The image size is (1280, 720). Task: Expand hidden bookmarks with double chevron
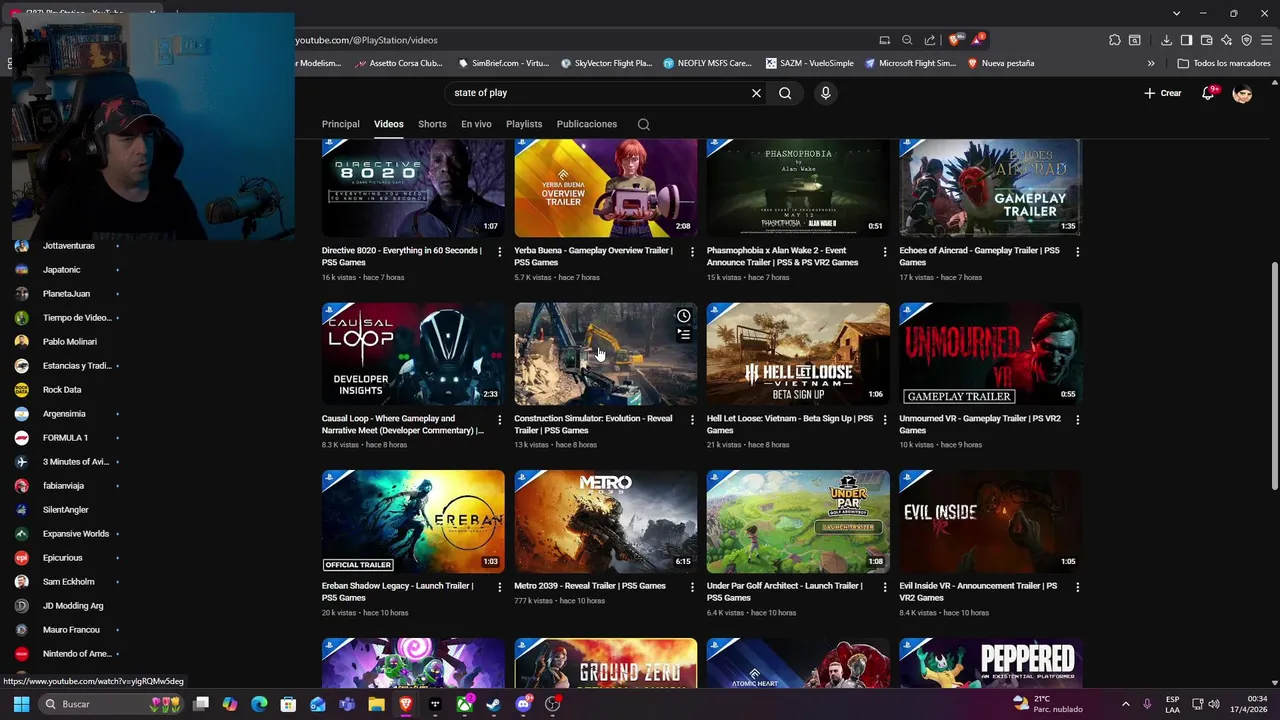(x=1151, y=63)
